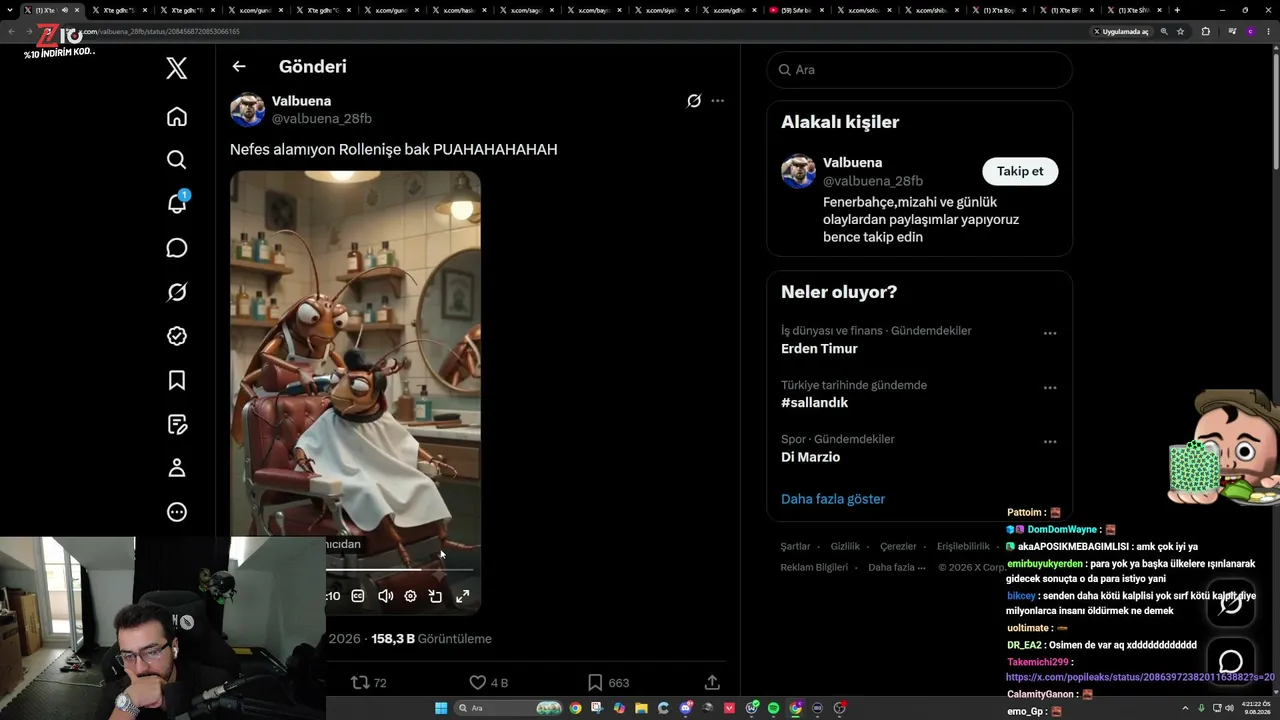The width and height of the screenshot is (1280, 720).
Task: Open Discord from the taskbar
Action: pyautogui.click(x=685, y=708)
